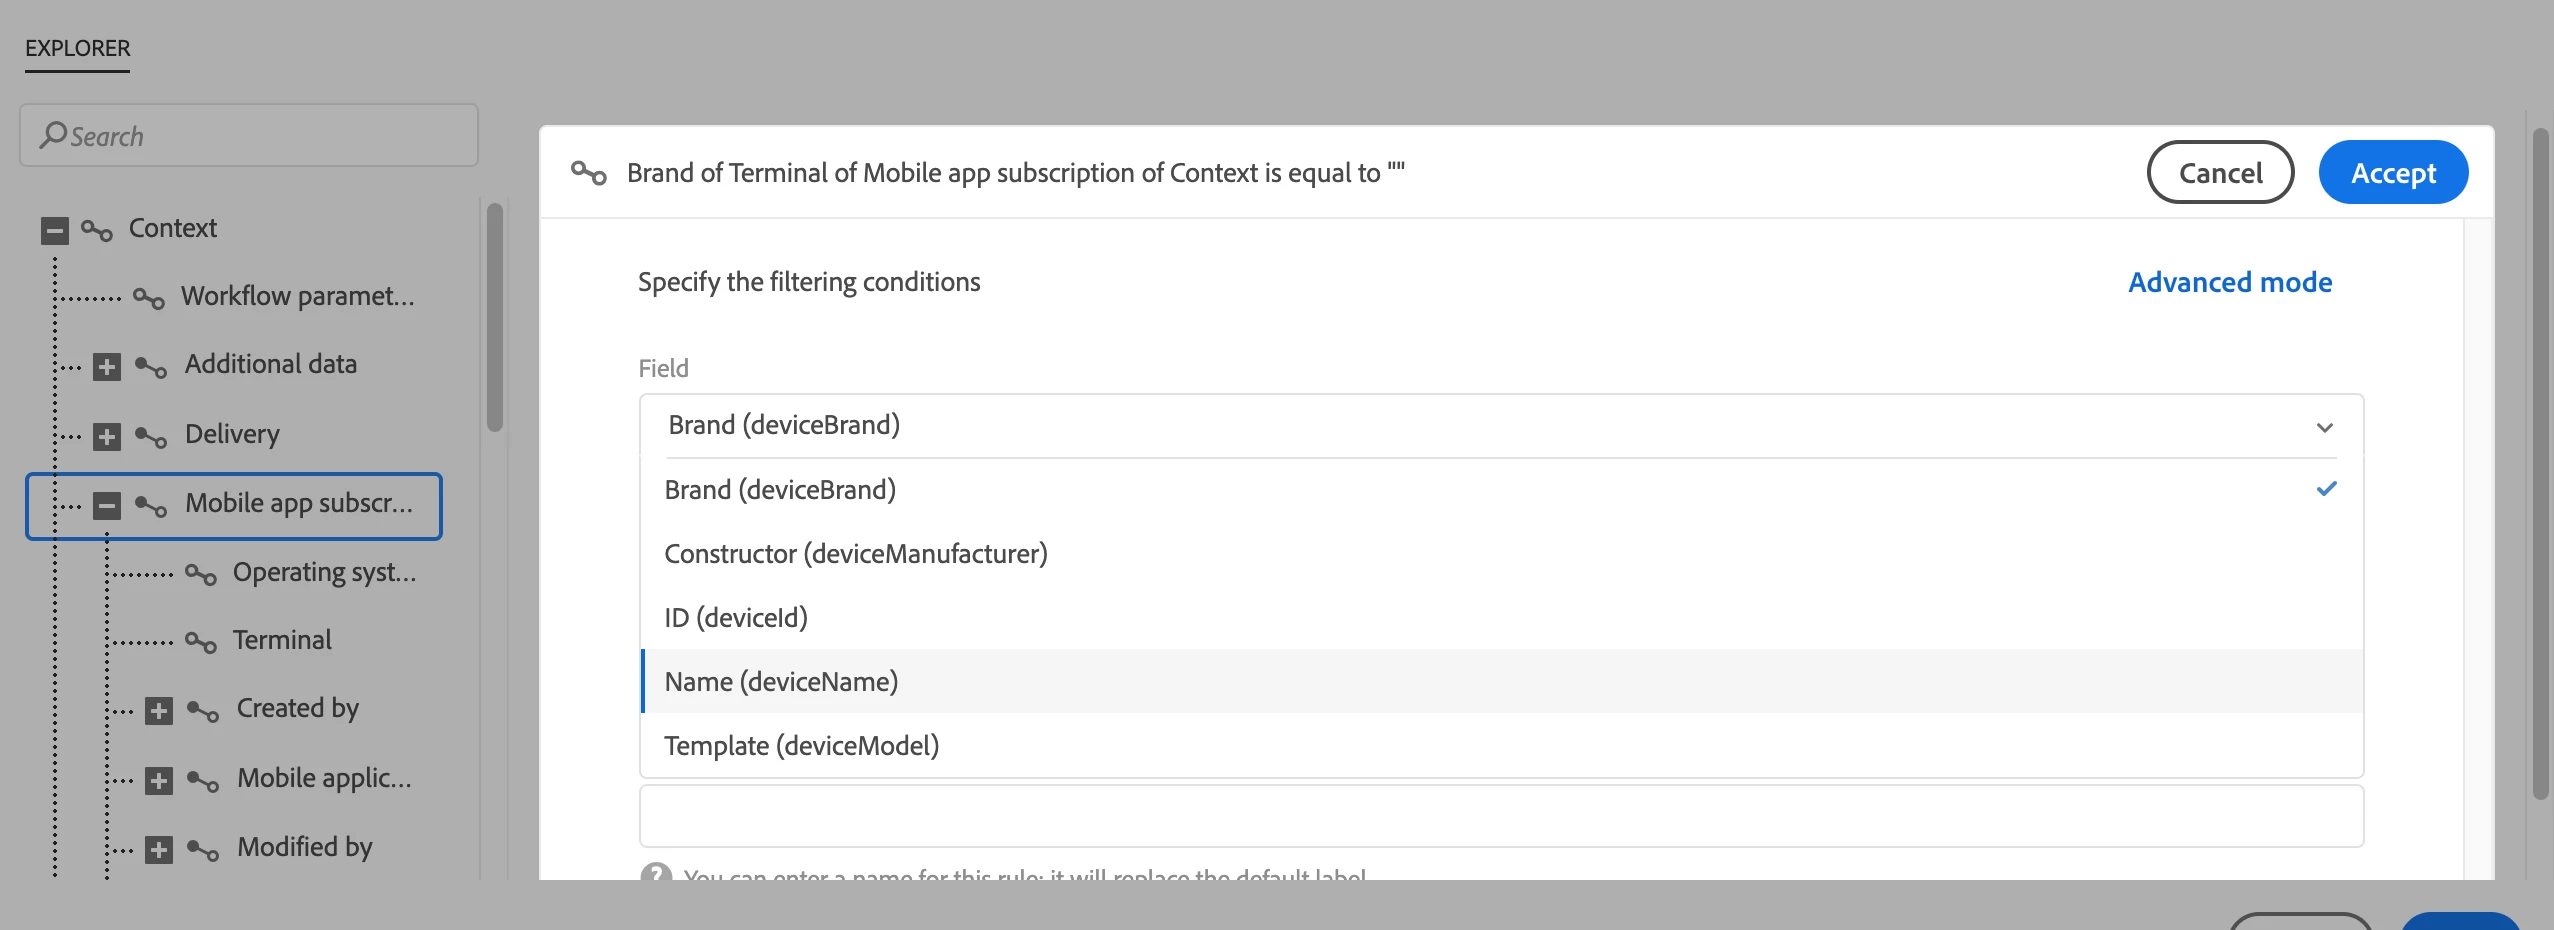Click the link icon next to Operating system
Image resolution: width=2554 pixels, height=930 pixels.
click(201, 574)
